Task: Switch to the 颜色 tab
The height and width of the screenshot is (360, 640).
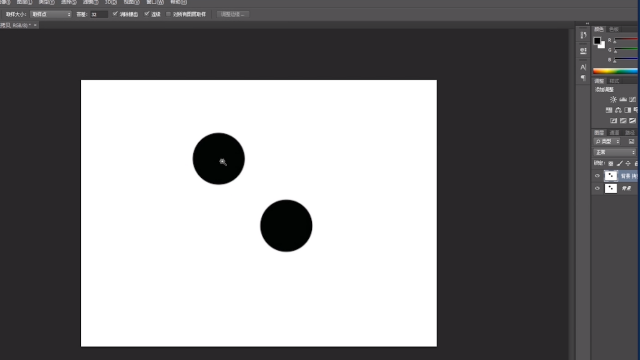Action: click(599, 29)
